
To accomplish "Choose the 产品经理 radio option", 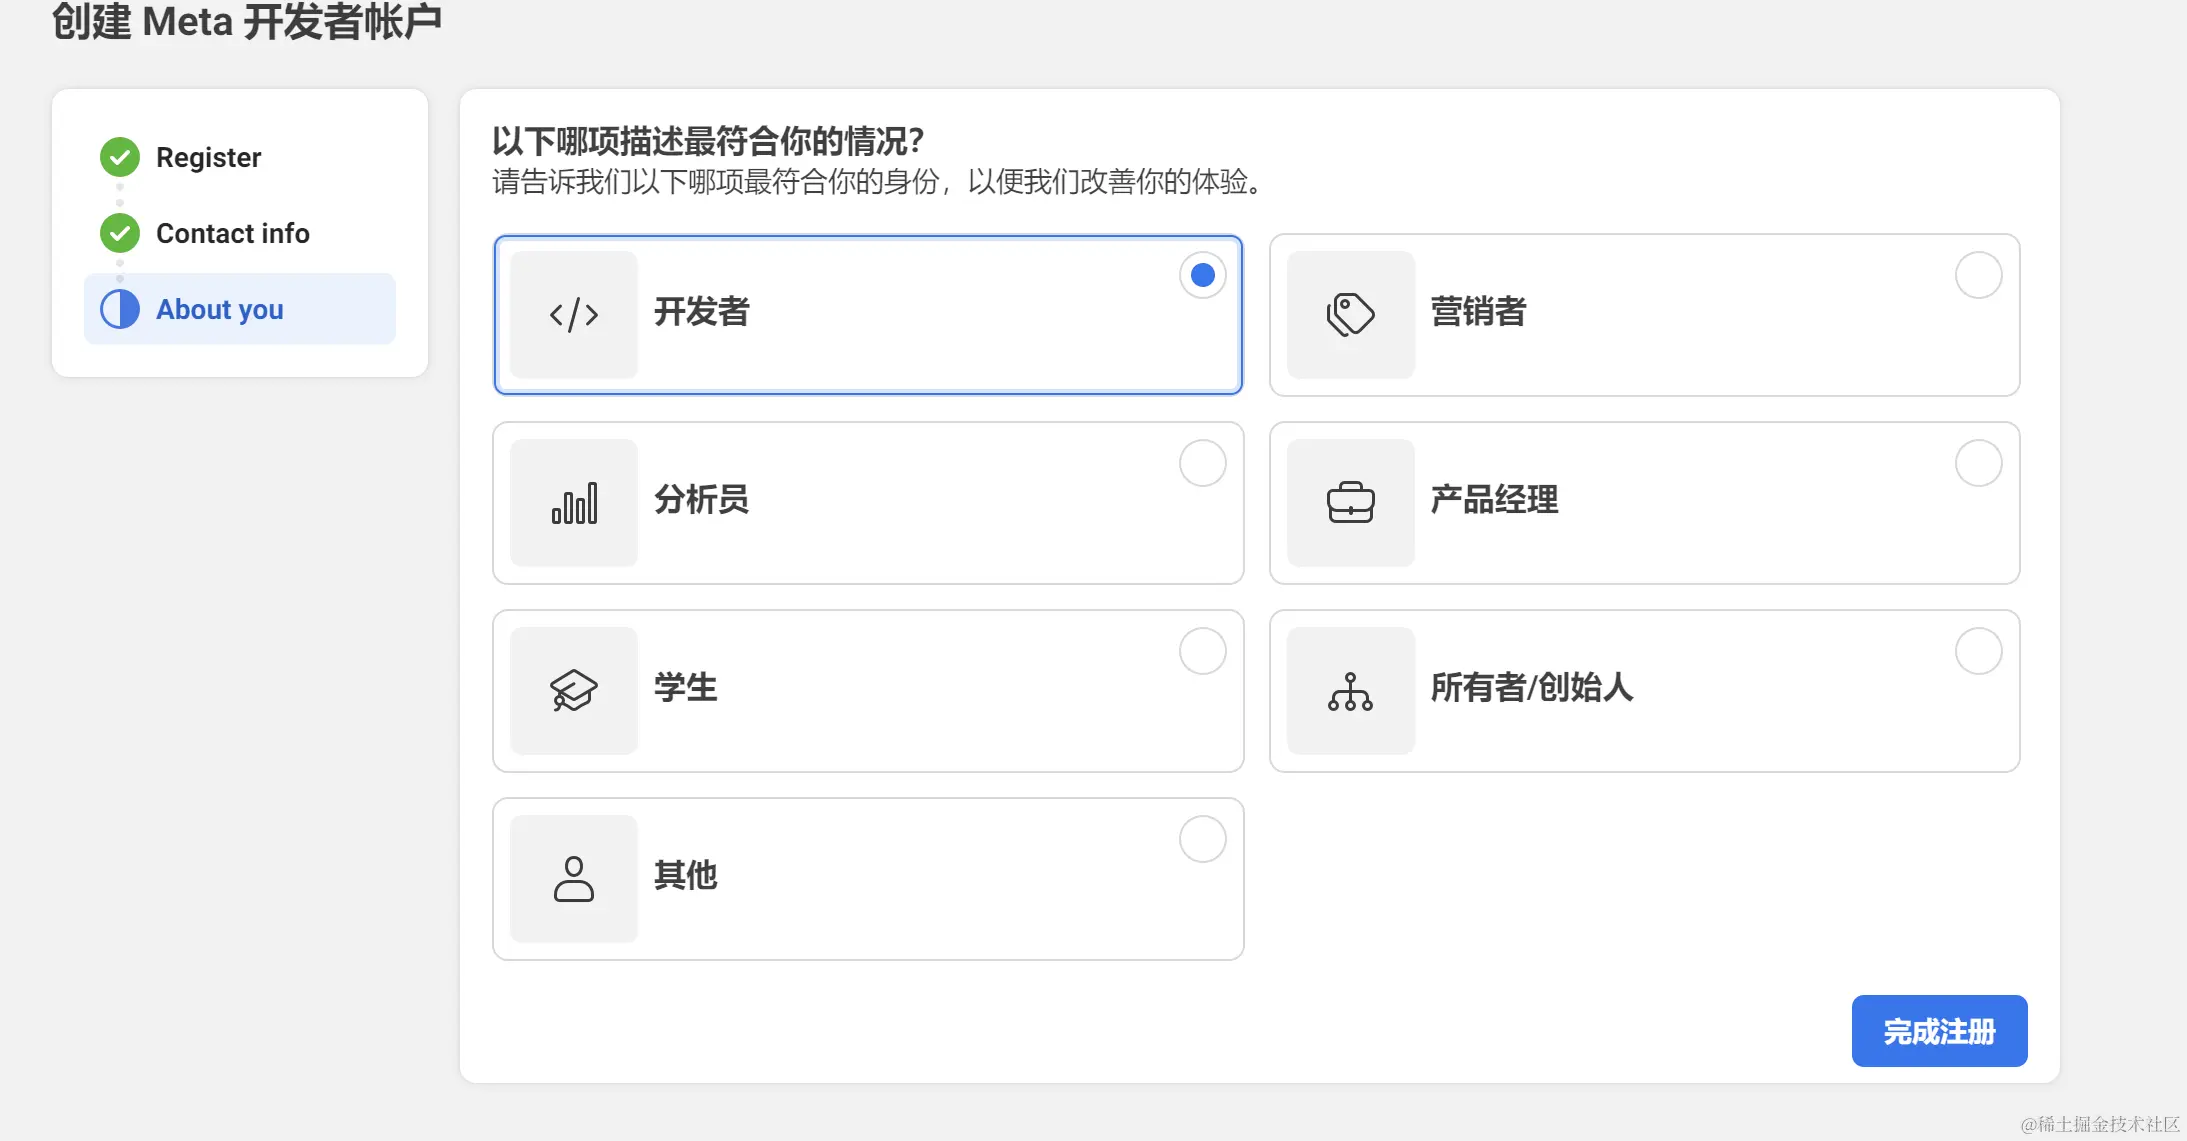I will pyautogui.click(x=1978, y=463).
